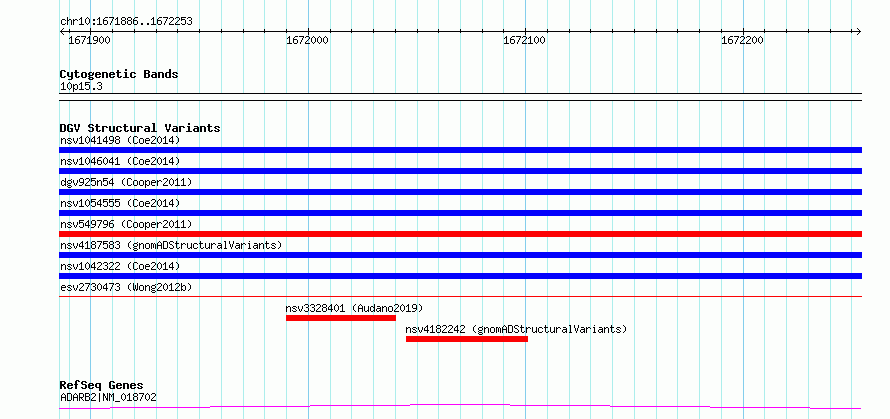Open the esv2730473 (Wong2012b) variant label
890x419 pixels.
pos(126,287)
